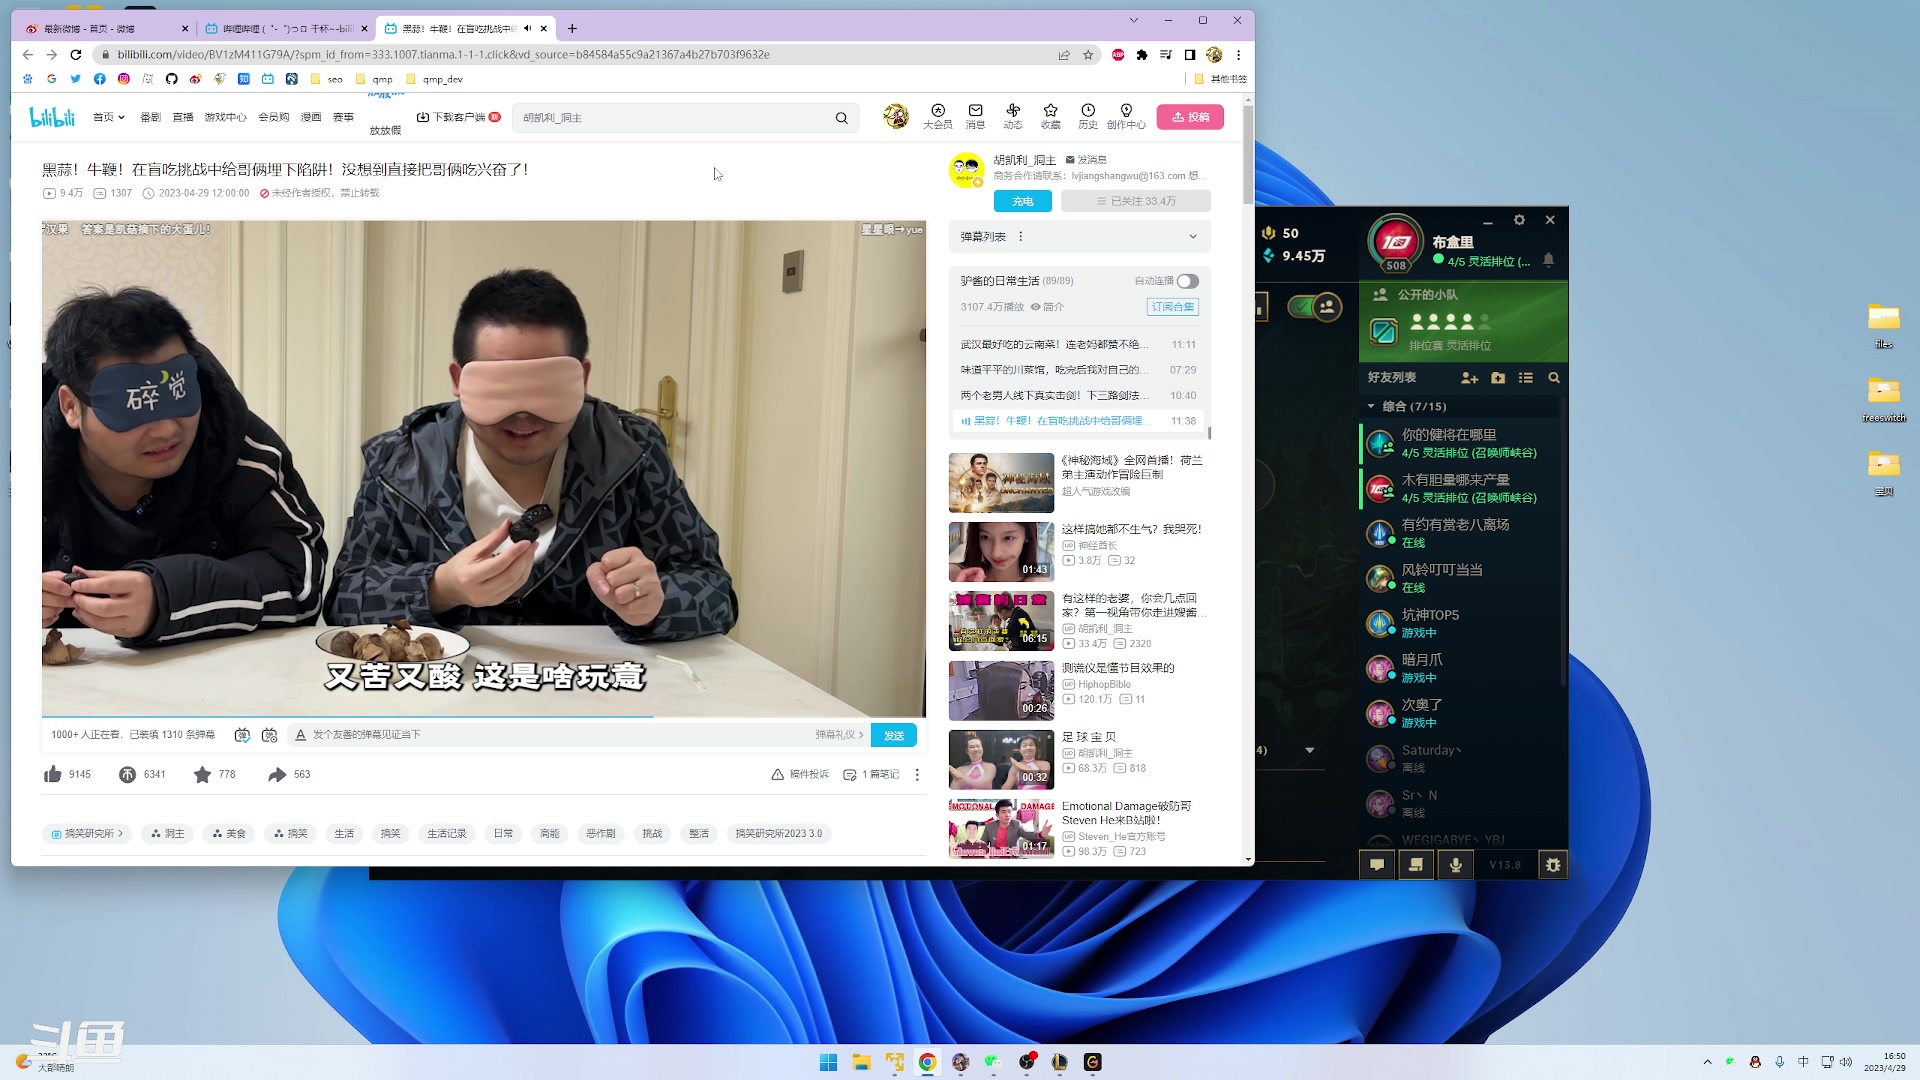Viewport: 1920px width, 1080px height.
Task: Open 创作中心 creator center icon
Action: pos(1126,116)
